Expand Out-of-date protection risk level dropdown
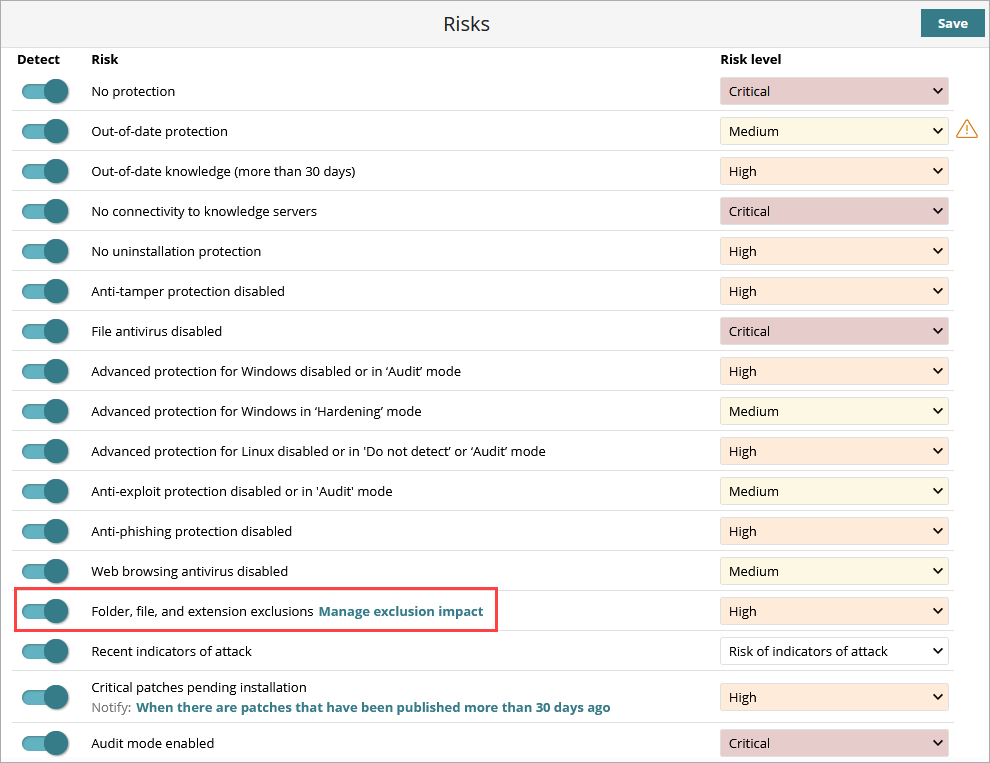Screen dimensions: 990x763 pyautogui.click(x=834, y=131)
